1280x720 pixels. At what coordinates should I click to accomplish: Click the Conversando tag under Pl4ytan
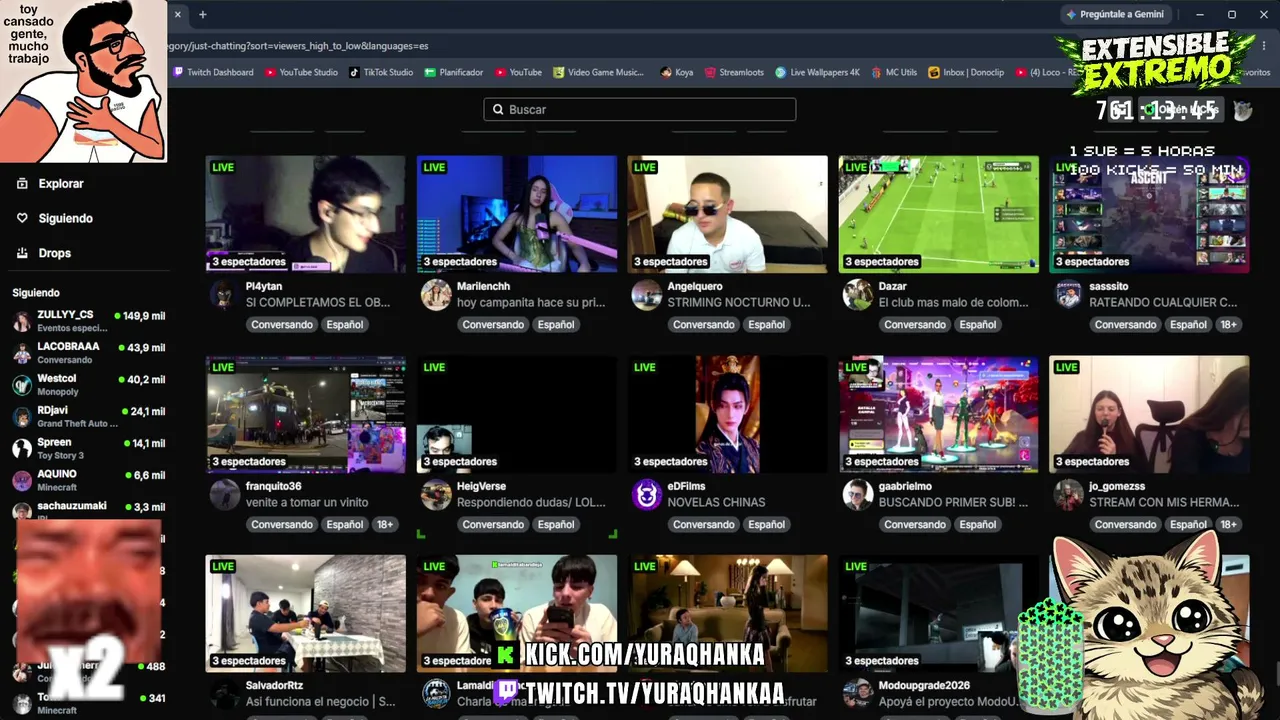282,324
